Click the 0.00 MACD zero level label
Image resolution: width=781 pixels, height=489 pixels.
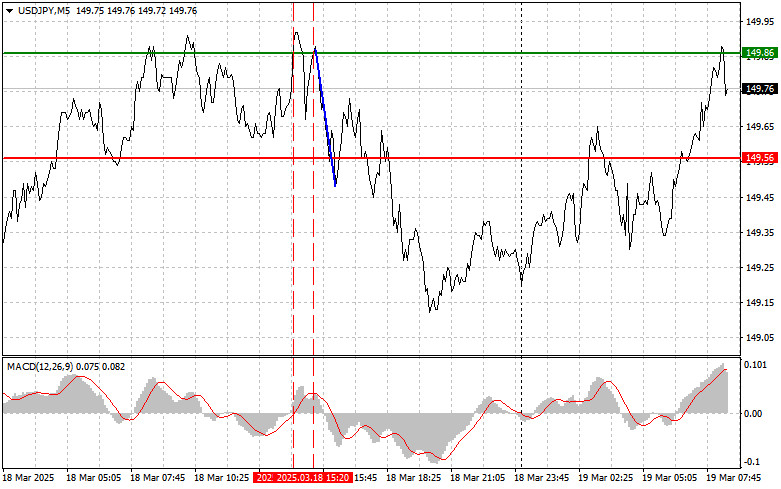[752, 413]
